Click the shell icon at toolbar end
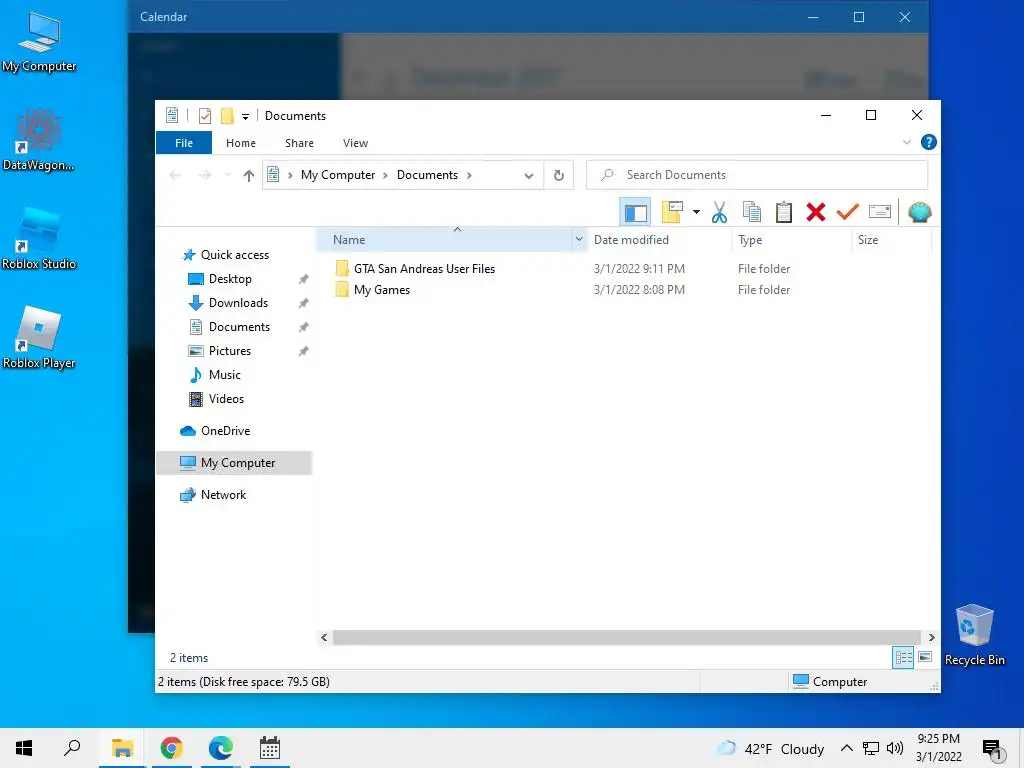This screenshot has height=768, width=1024. tap(920, 212)
